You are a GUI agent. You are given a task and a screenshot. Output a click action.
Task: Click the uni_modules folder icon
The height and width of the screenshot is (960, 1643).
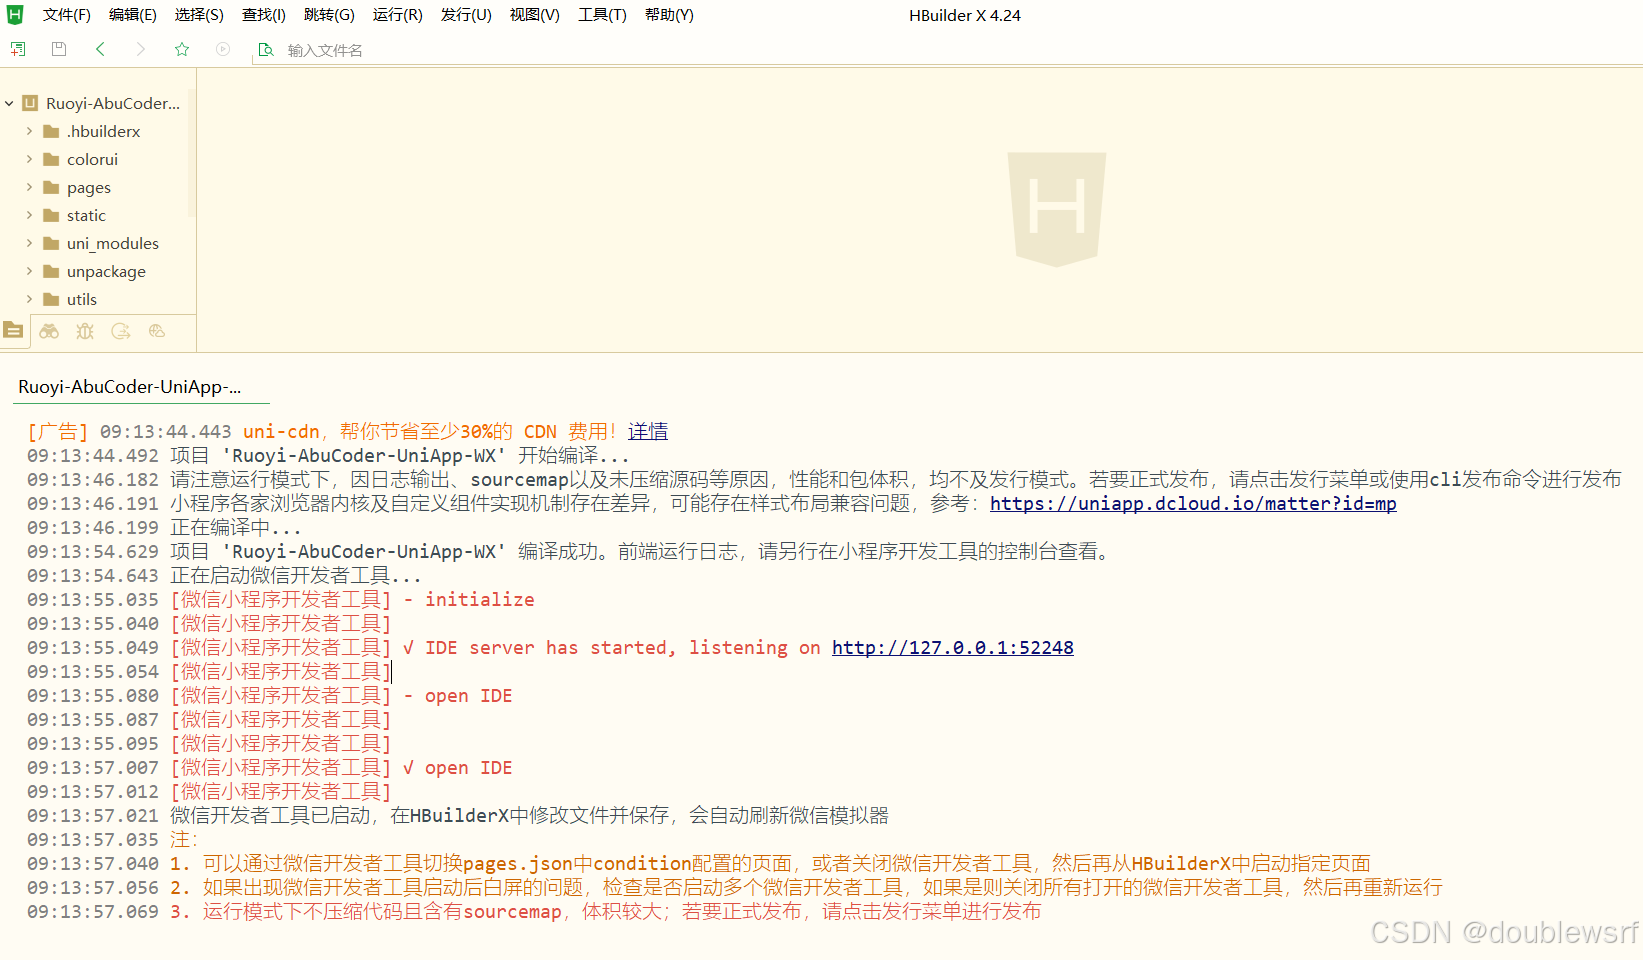pyautogui.click(x=51, y=243)
